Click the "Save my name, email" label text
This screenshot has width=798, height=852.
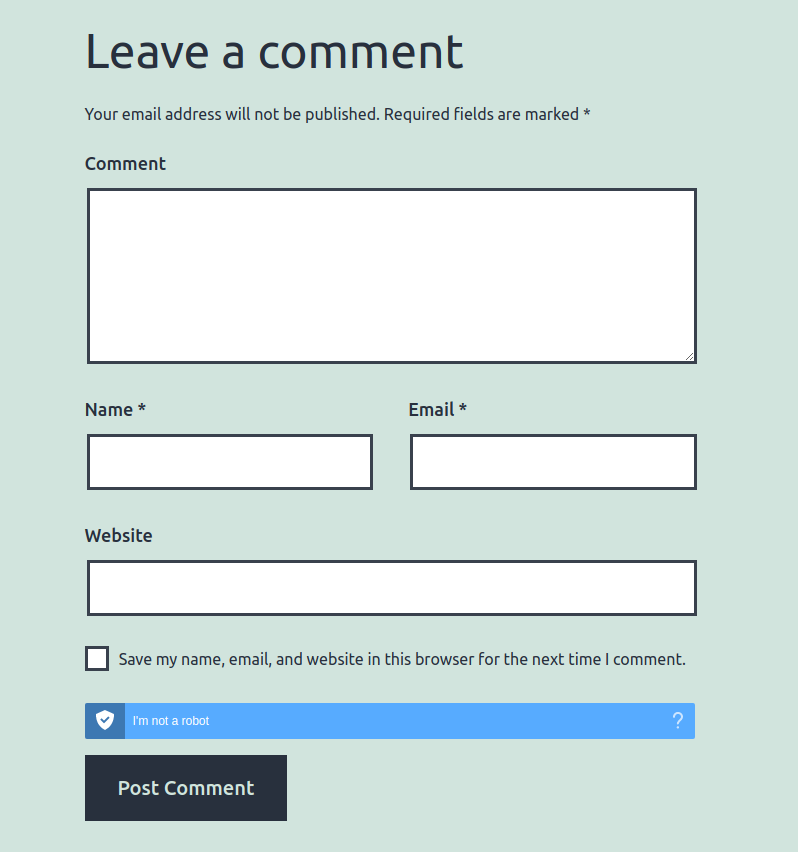point(402,660)
